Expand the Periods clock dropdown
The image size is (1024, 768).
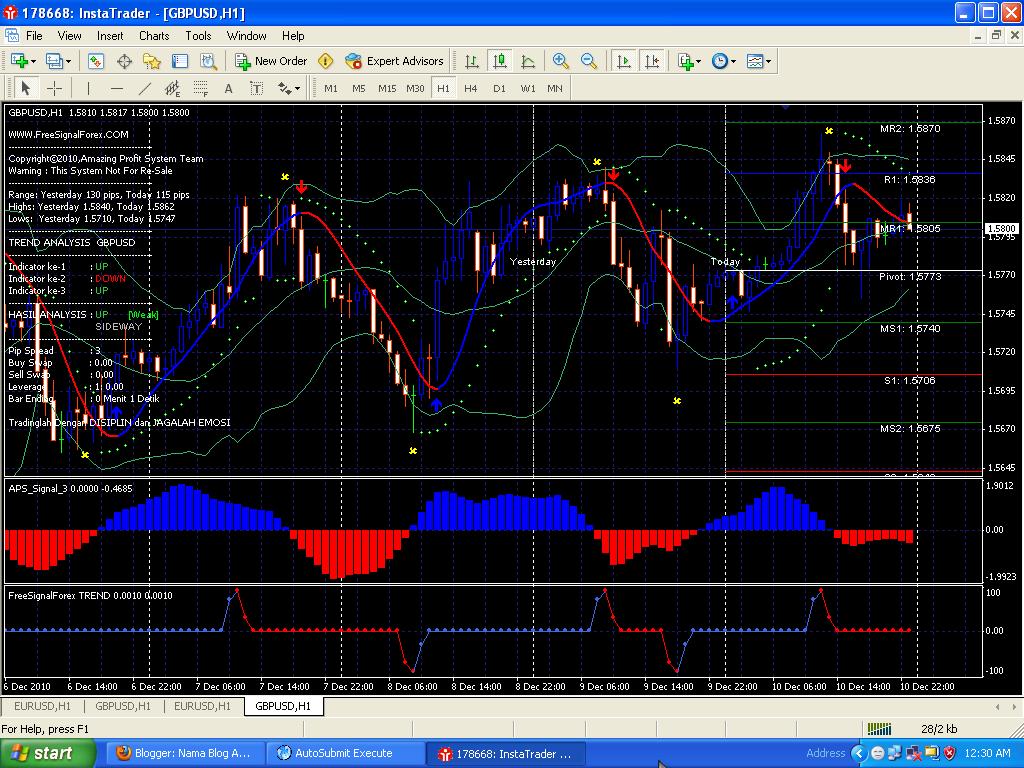tap(723, 61)
